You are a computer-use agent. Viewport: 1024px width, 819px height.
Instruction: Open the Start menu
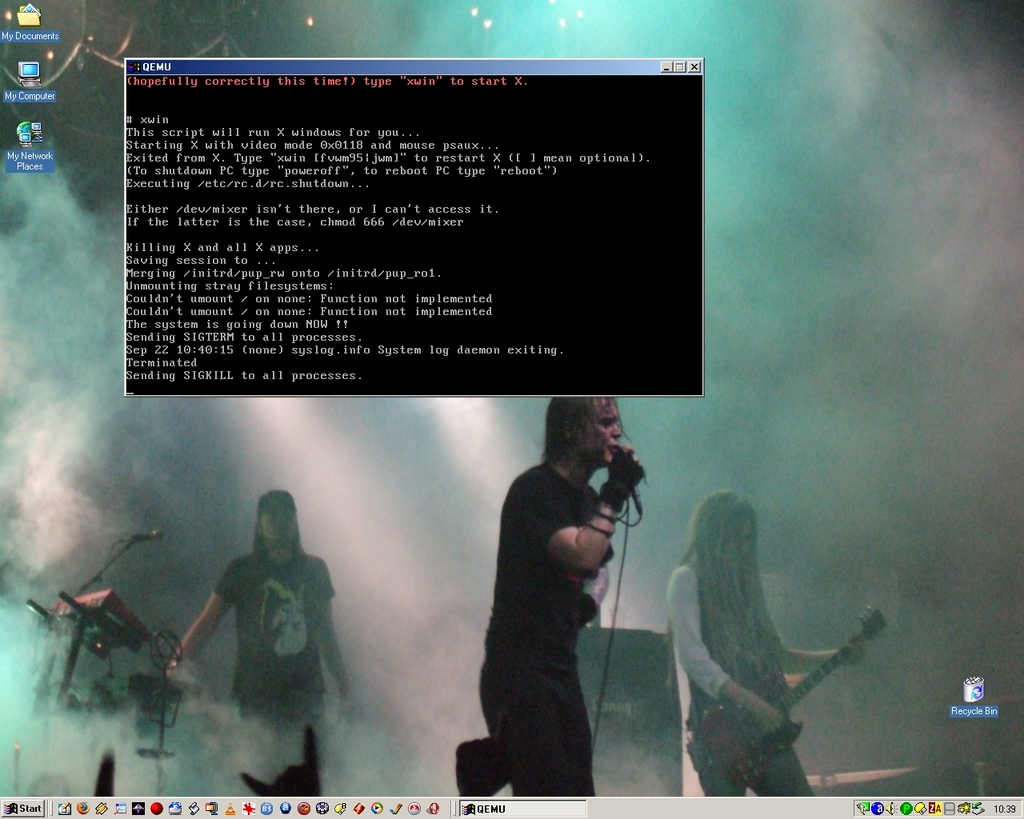click(x=24, y=809)
